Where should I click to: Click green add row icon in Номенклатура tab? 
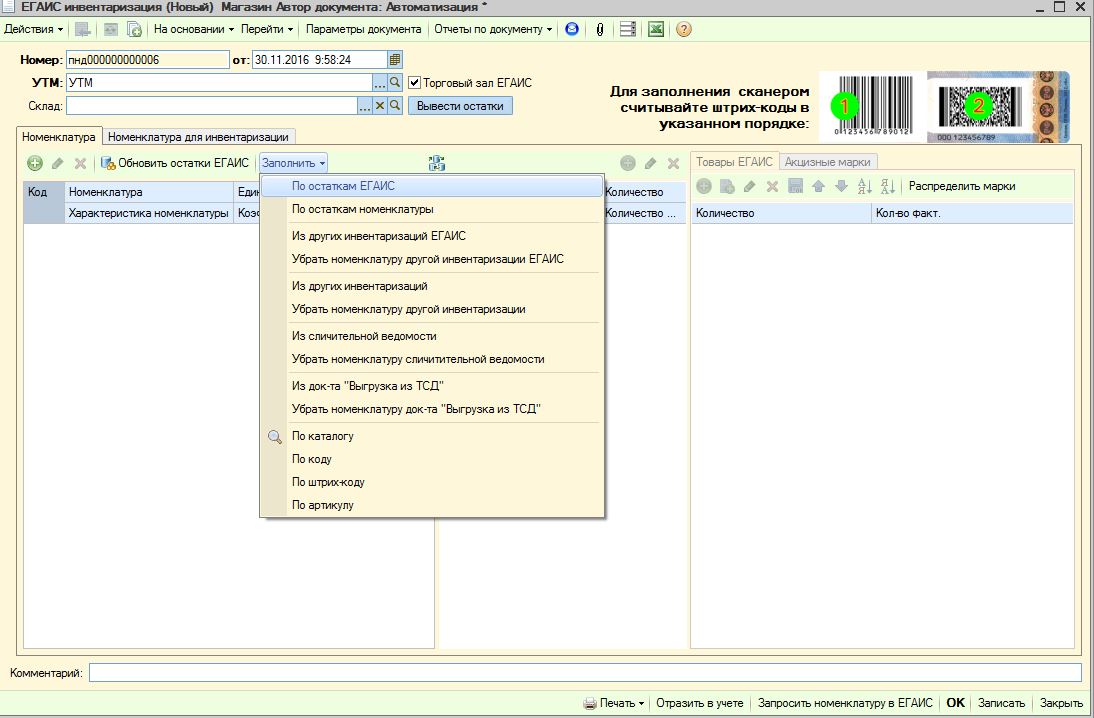click(34, 163)
